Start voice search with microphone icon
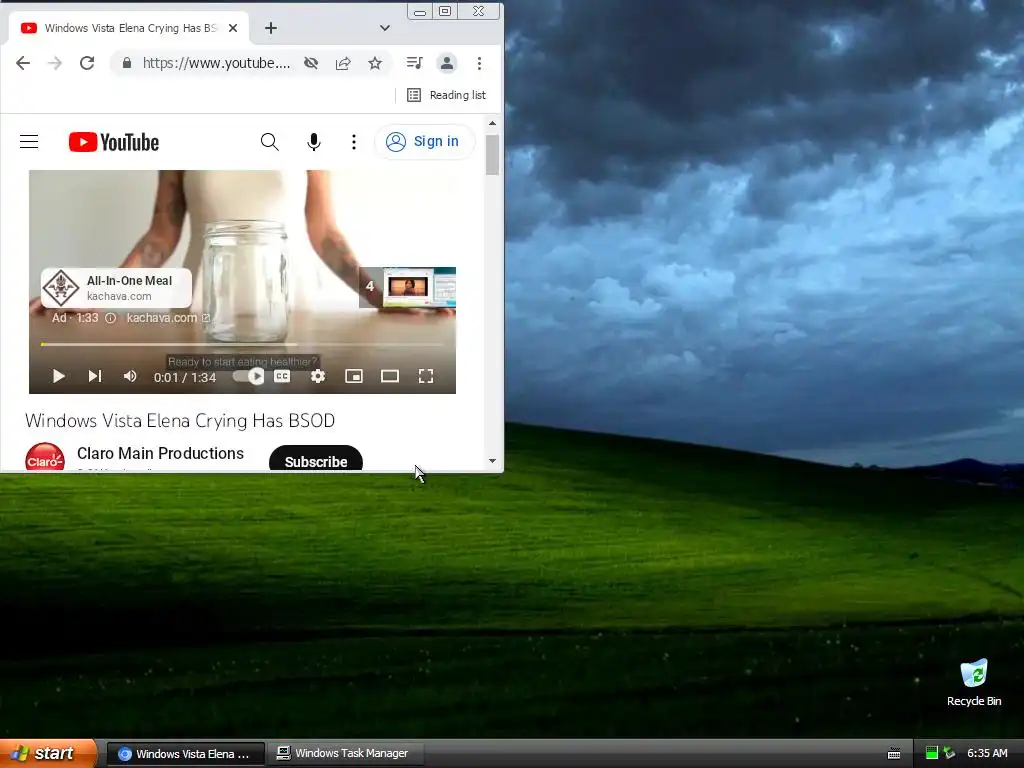The height and width of the screenshot is (768, 1024). 314,142
